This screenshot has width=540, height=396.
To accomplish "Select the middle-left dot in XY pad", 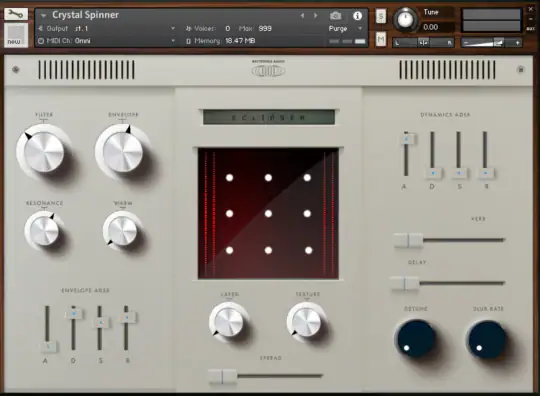I will point(230,214).
